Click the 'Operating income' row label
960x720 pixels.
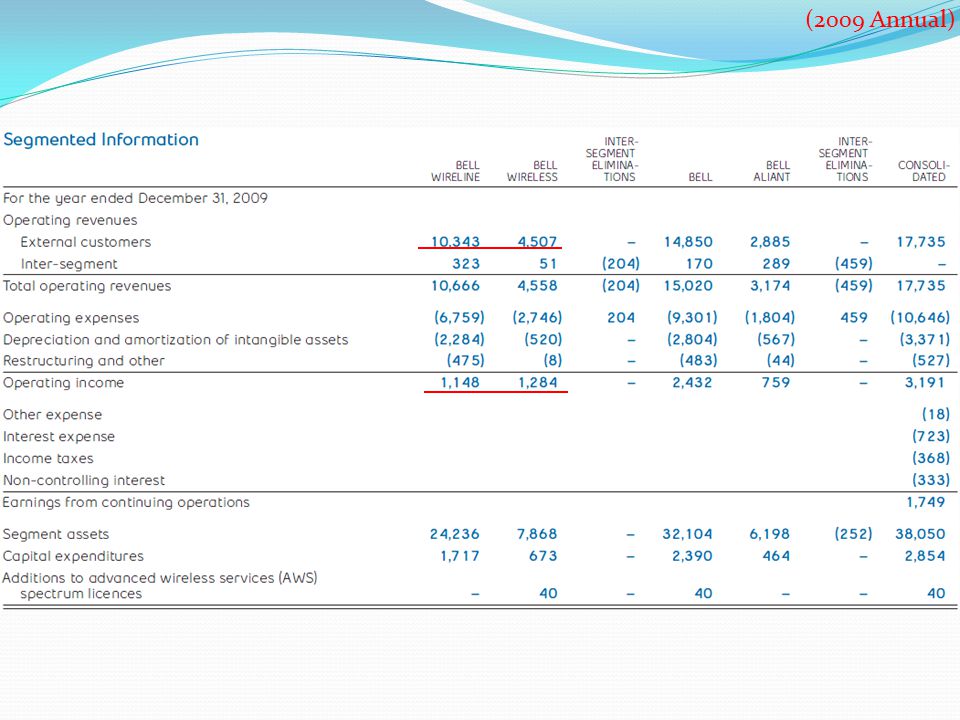point(64,383)
